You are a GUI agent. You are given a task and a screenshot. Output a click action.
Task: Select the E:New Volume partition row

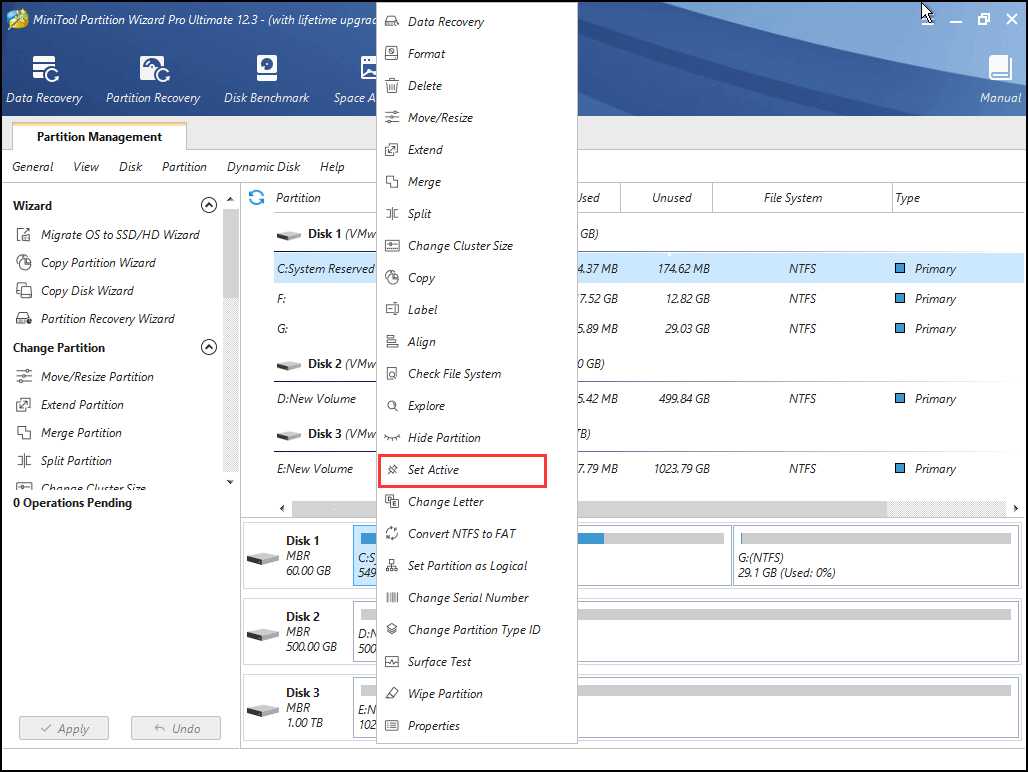[x=649, y=469]
